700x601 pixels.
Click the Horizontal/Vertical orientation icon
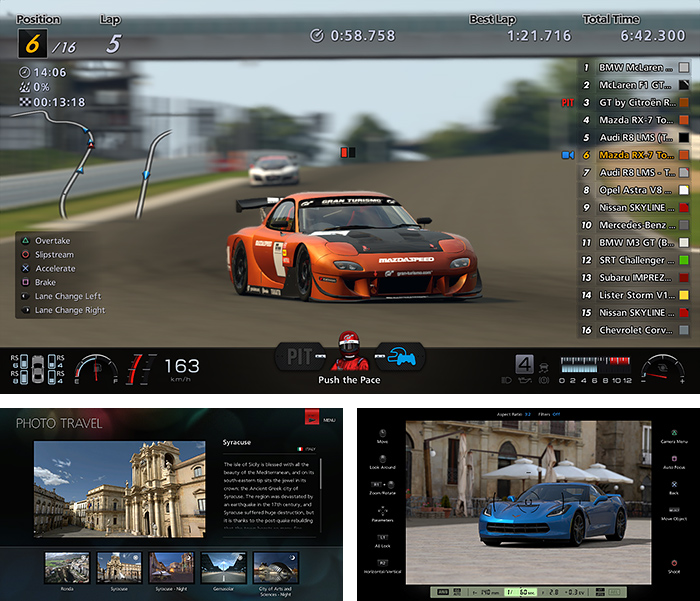[x=383, y=563]
